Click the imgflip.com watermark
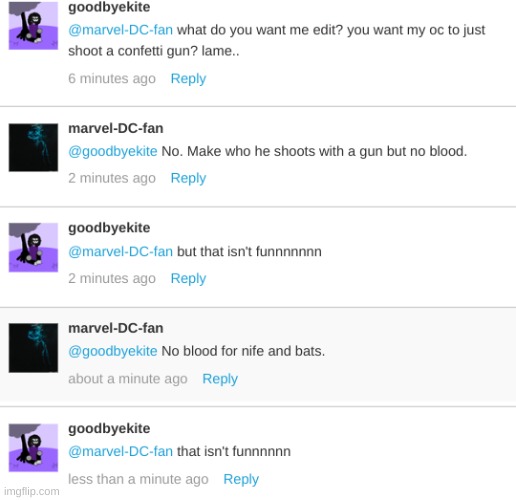 click(32, 492)
